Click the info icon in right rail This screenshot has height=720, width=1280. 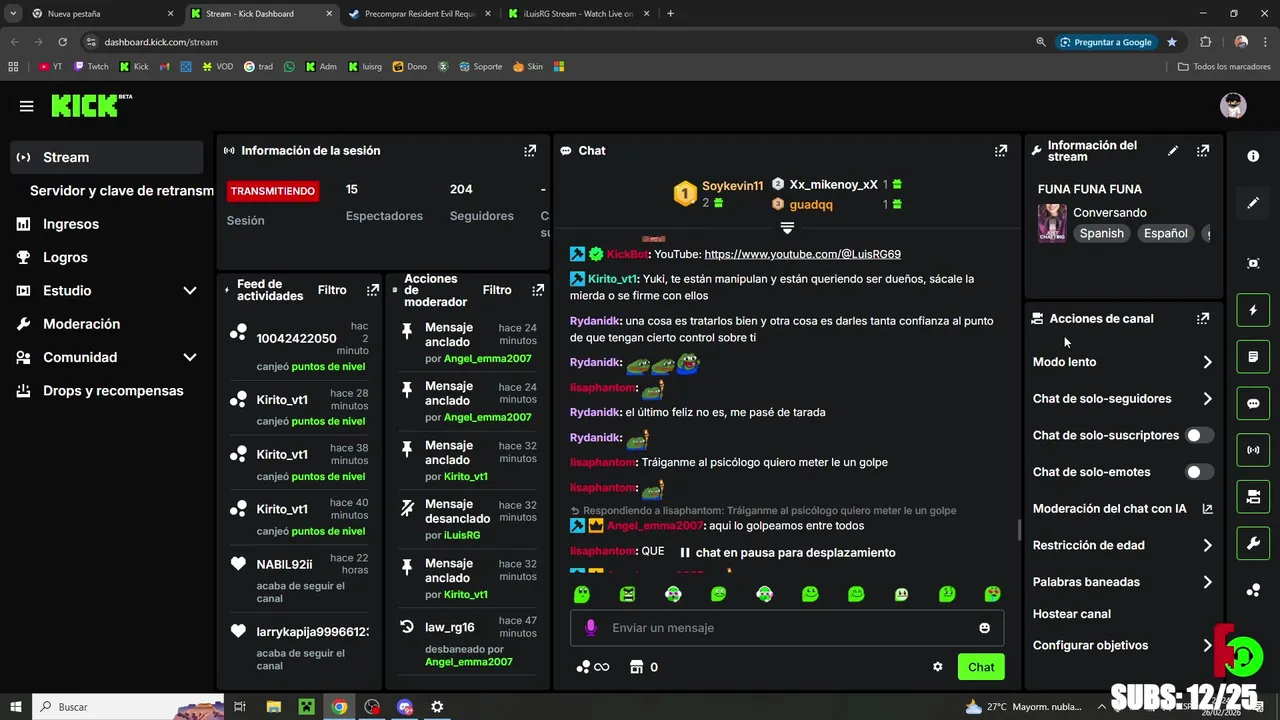click(1253, 156)
